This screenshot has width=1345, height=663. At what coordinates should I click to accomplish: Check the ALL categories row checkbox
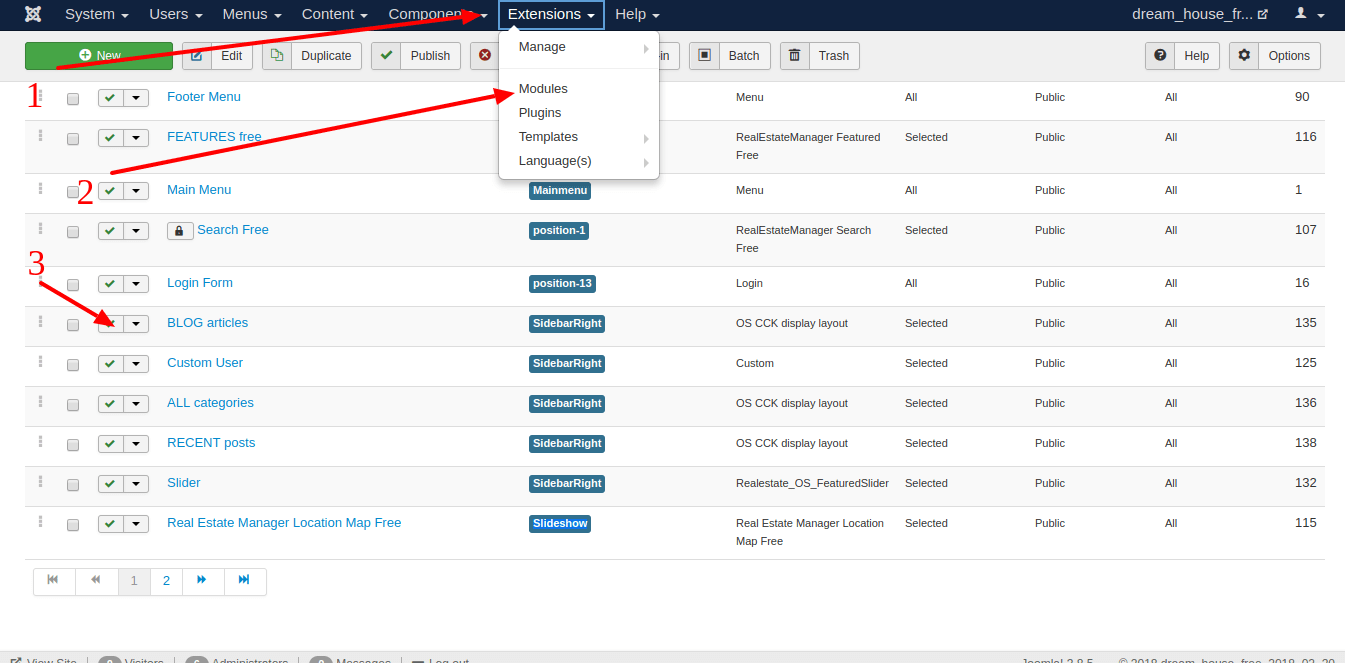[73, 405]
